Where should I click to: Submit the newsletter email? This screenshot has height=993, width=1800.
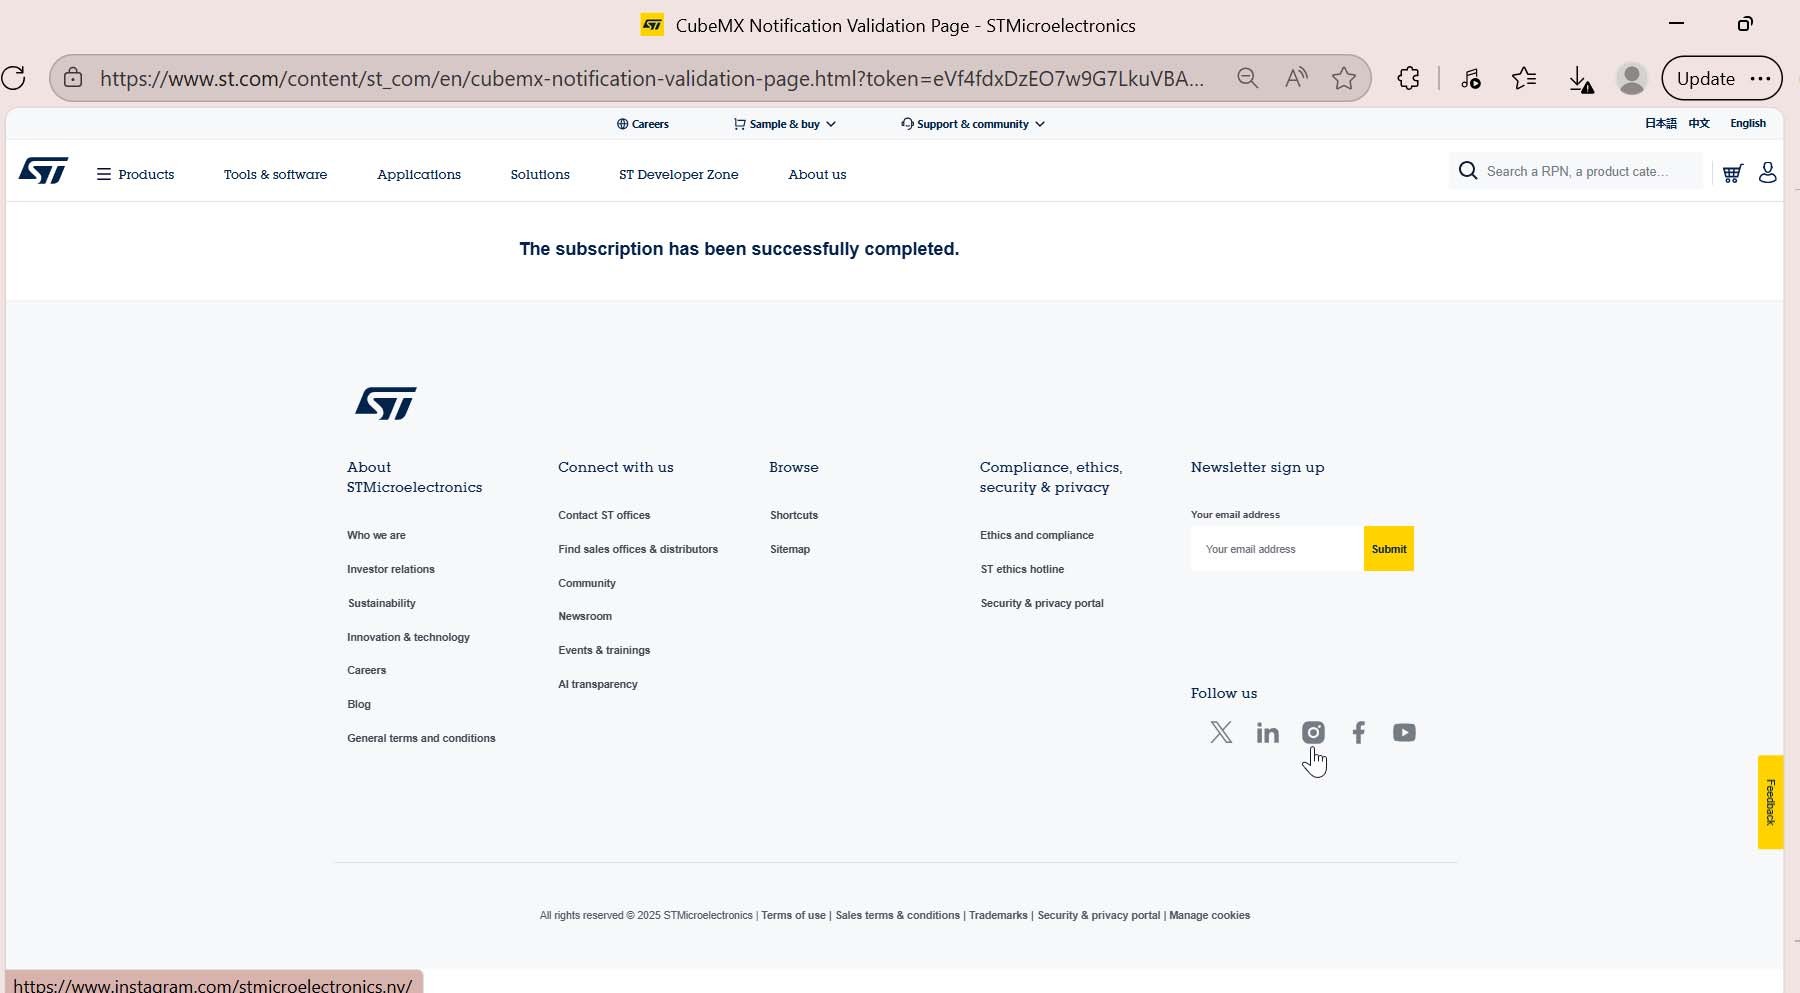[x=1389, y=549]
